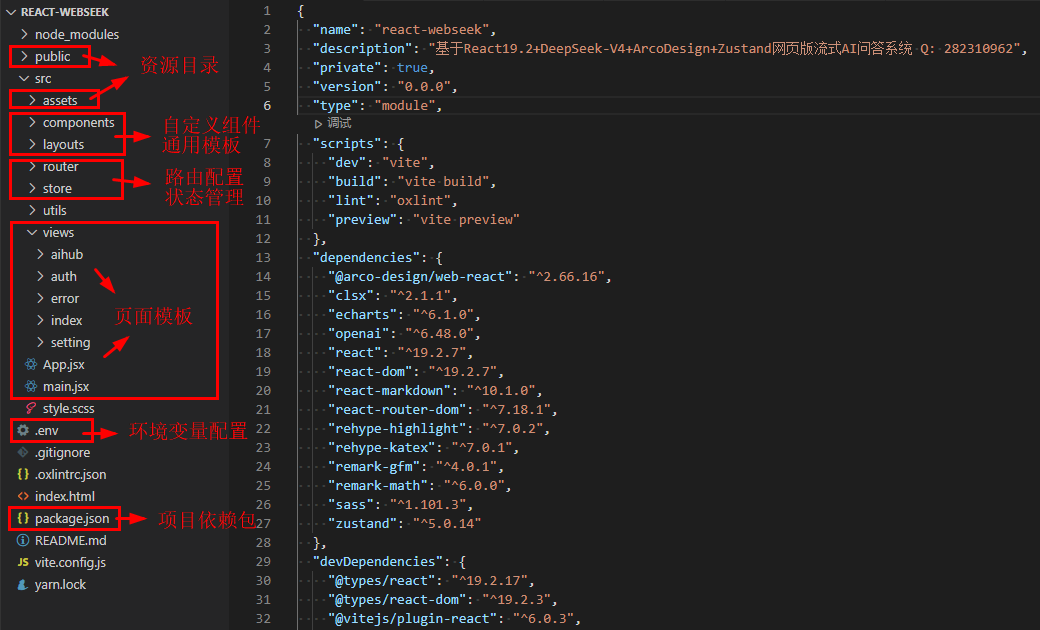Click the yarn icon beside yarn.lock
1040x630 pixels.
tap(23, 584)
